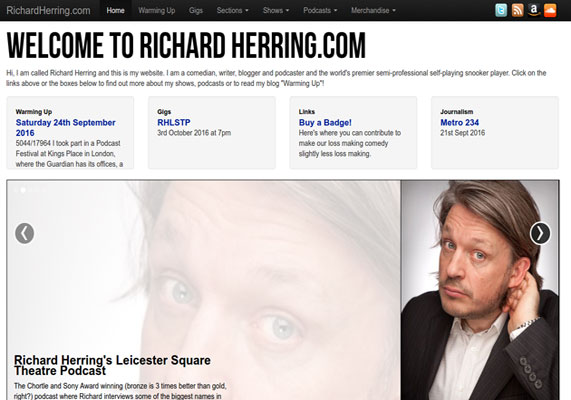Go to the previous carousel slide

coord(24,233)
